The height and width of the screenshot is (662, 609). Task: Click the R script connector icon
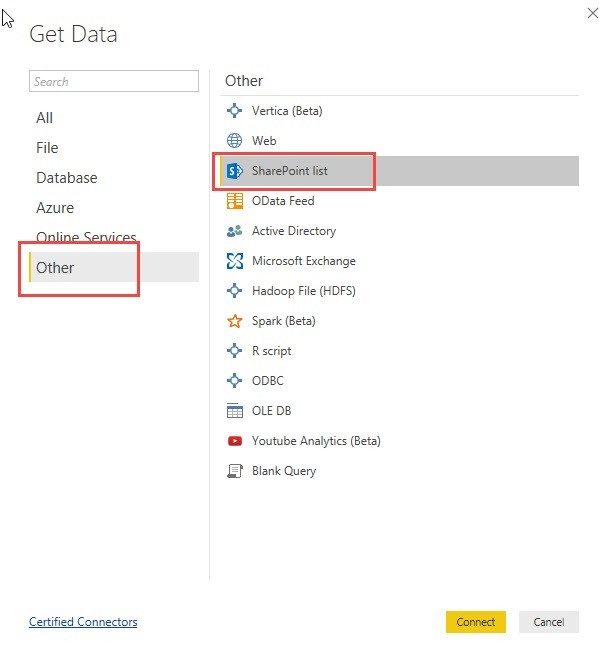click(x=234, y=351)
